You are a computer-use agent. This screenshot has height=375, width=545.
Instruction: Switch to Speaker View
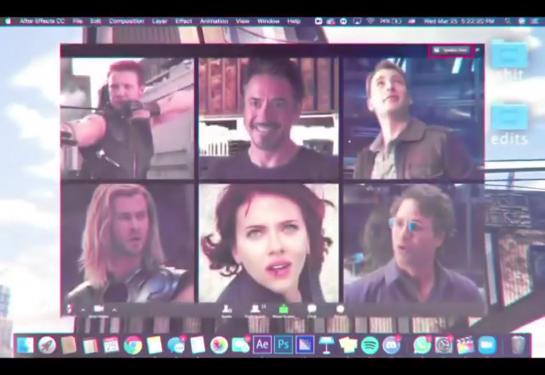(x=452, y=50)
